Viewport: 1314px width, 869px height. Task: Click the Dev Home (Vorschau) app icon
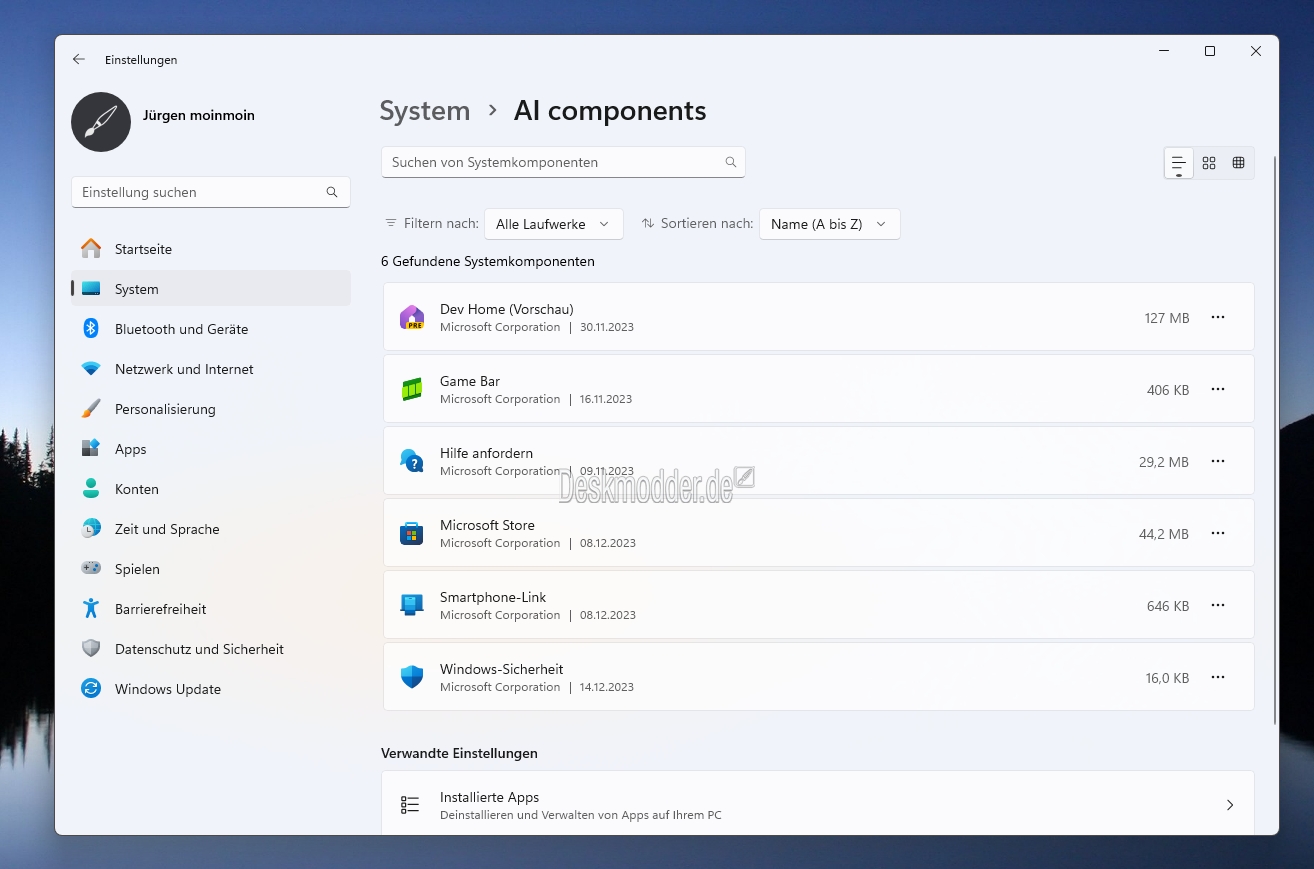pyautogui.click(x=412, y=317)
